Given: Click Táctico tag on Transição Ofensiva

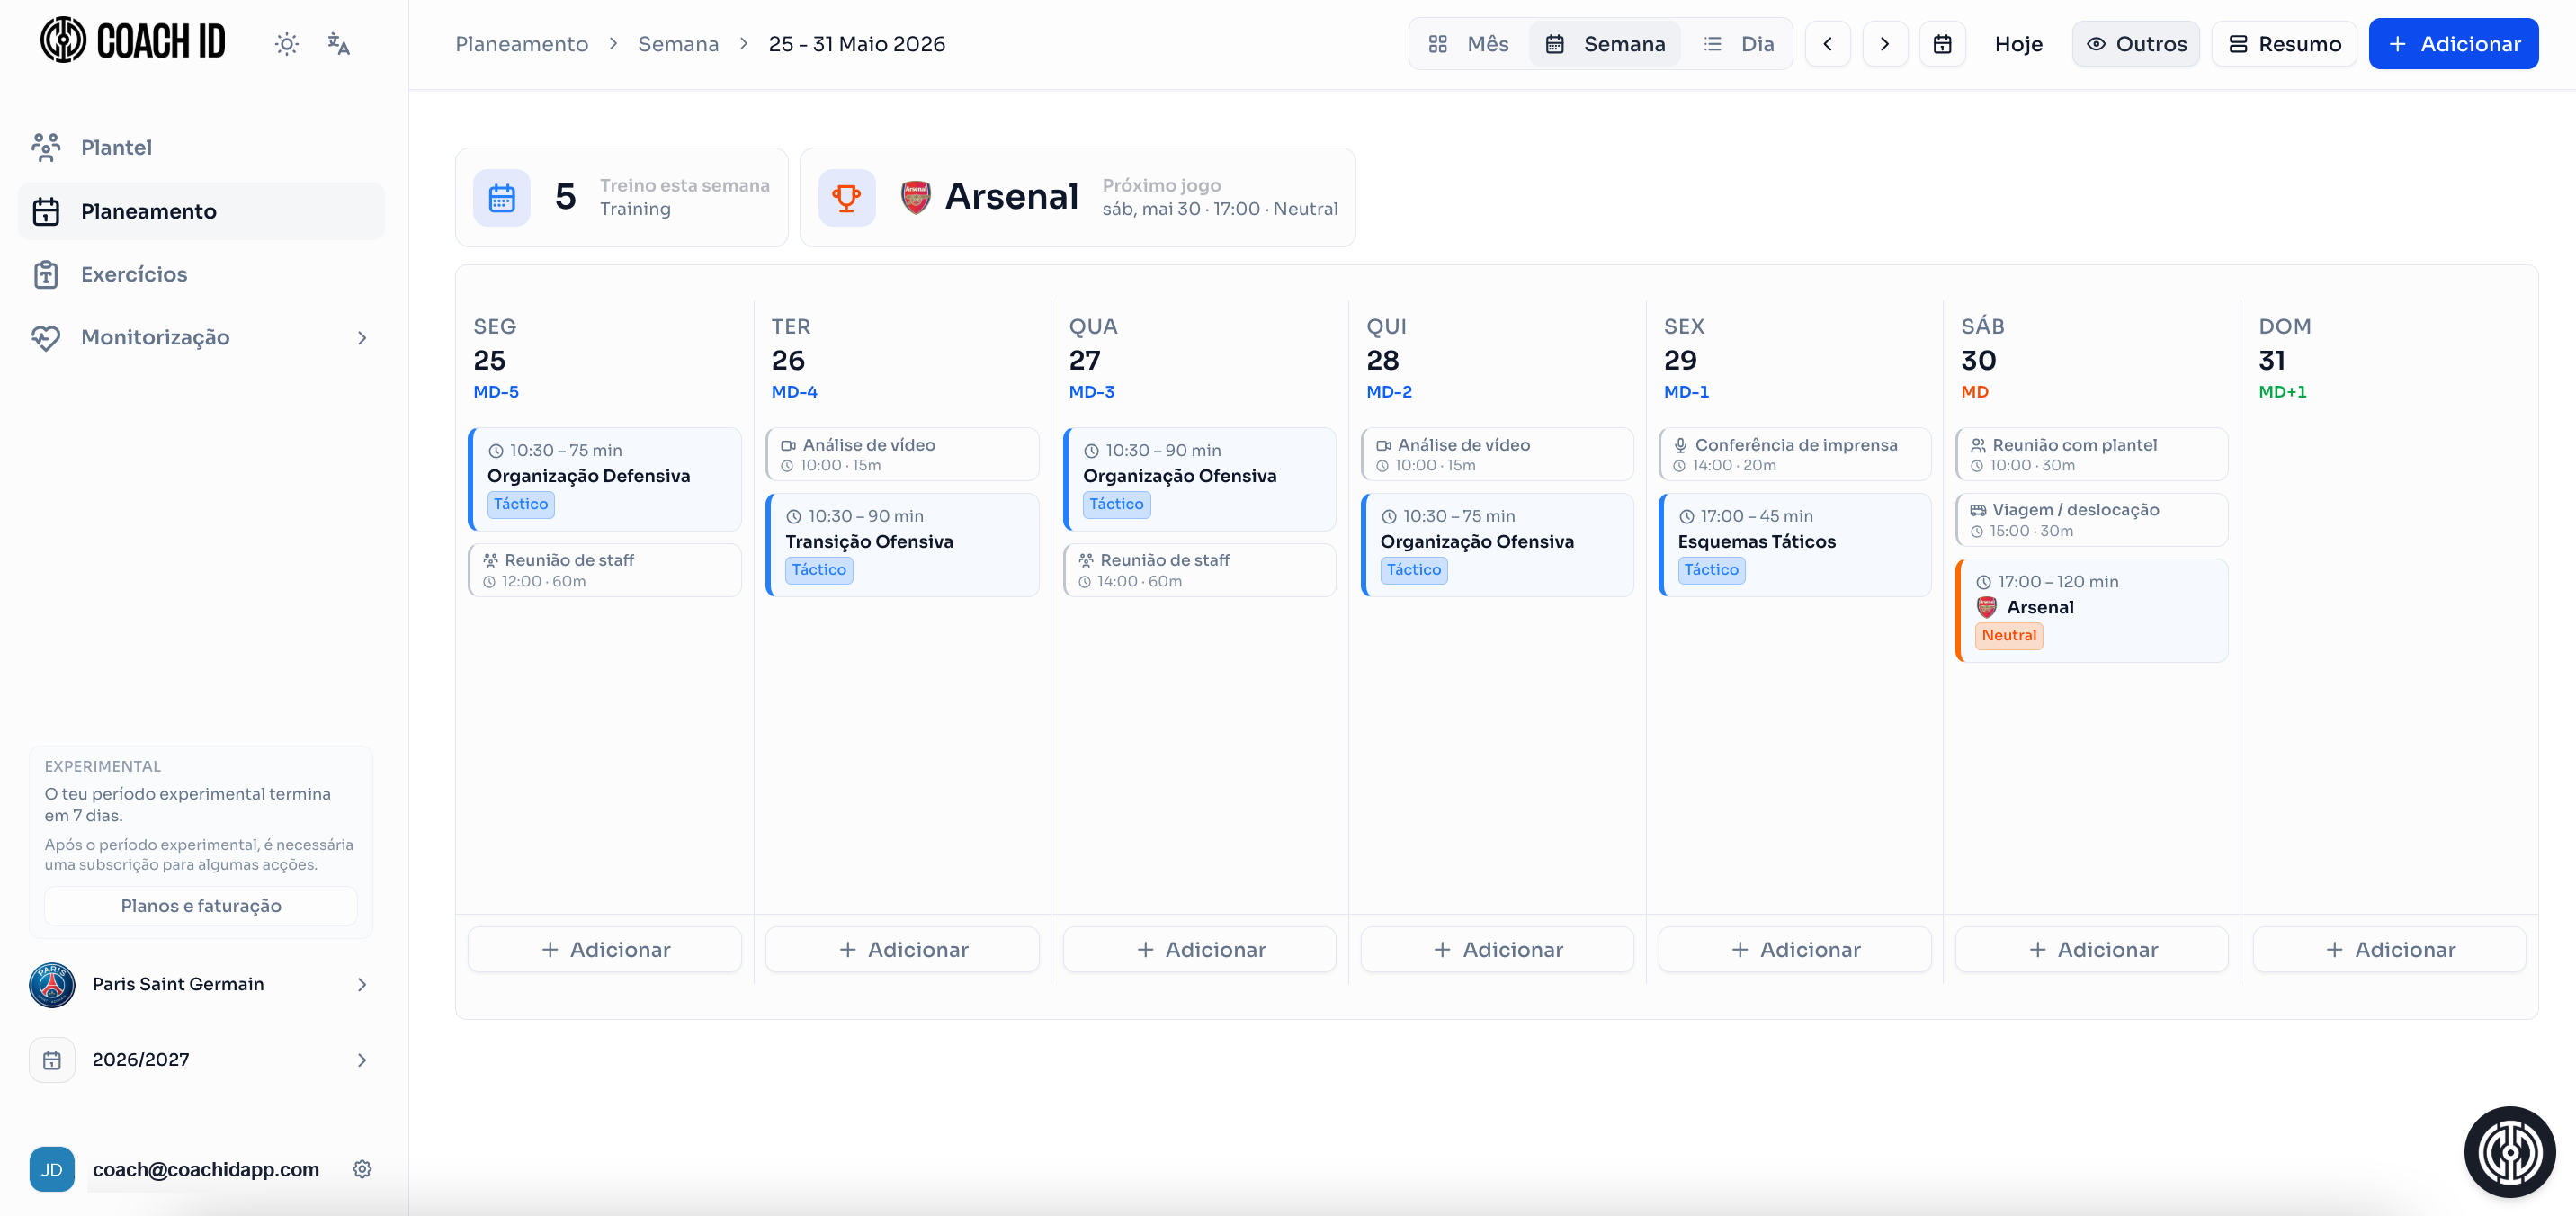Looking at the screenshot, I should click(x=819, y=570).
